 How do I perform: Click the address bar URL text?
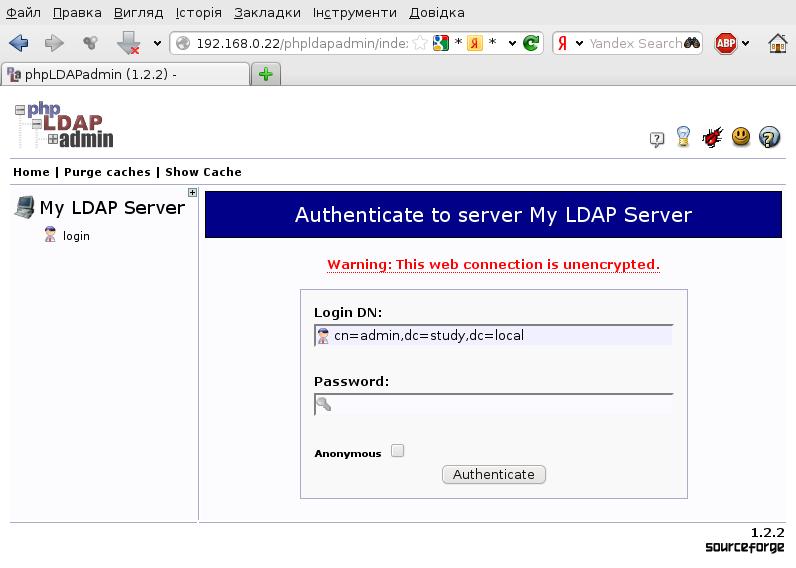302,44
